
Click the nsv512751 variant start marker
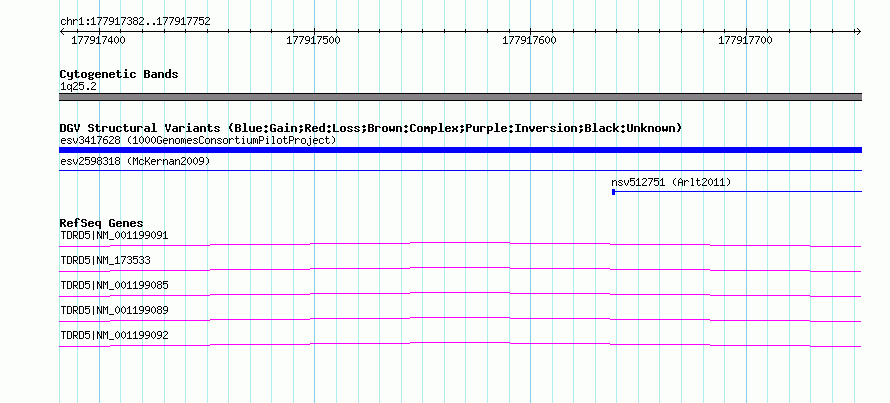(x=614, y=192)
